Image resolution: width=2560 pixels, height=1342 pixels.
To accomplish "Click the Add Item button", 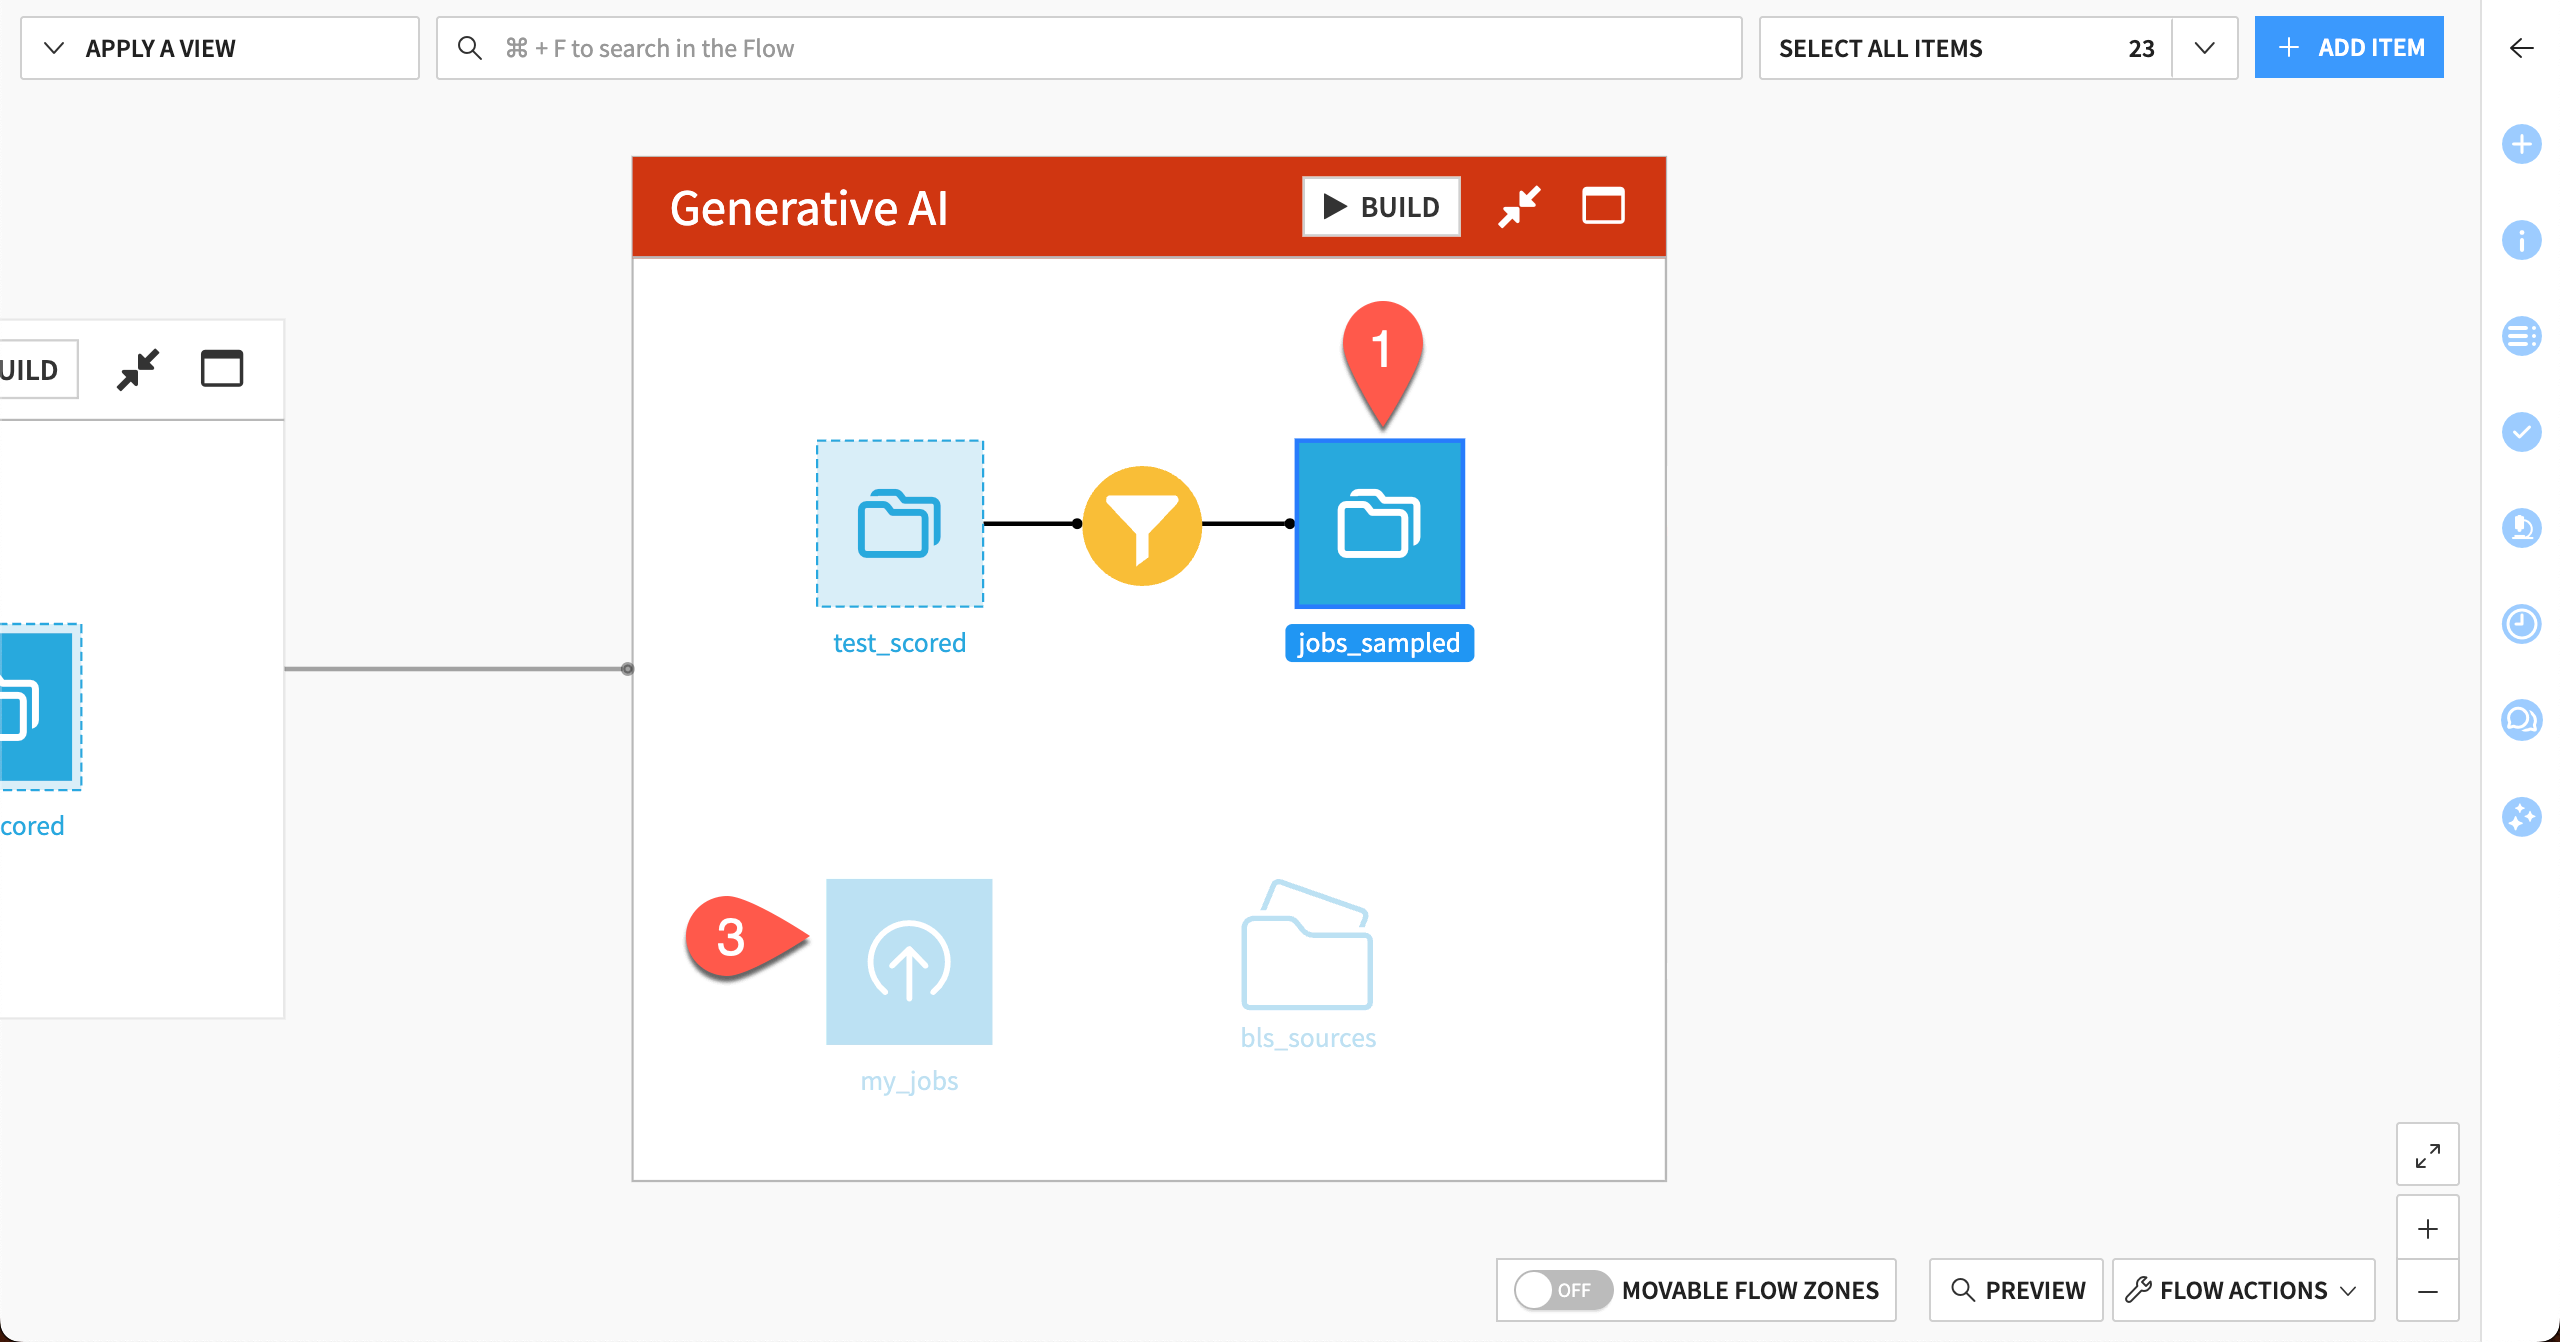I will [2348, 48].
